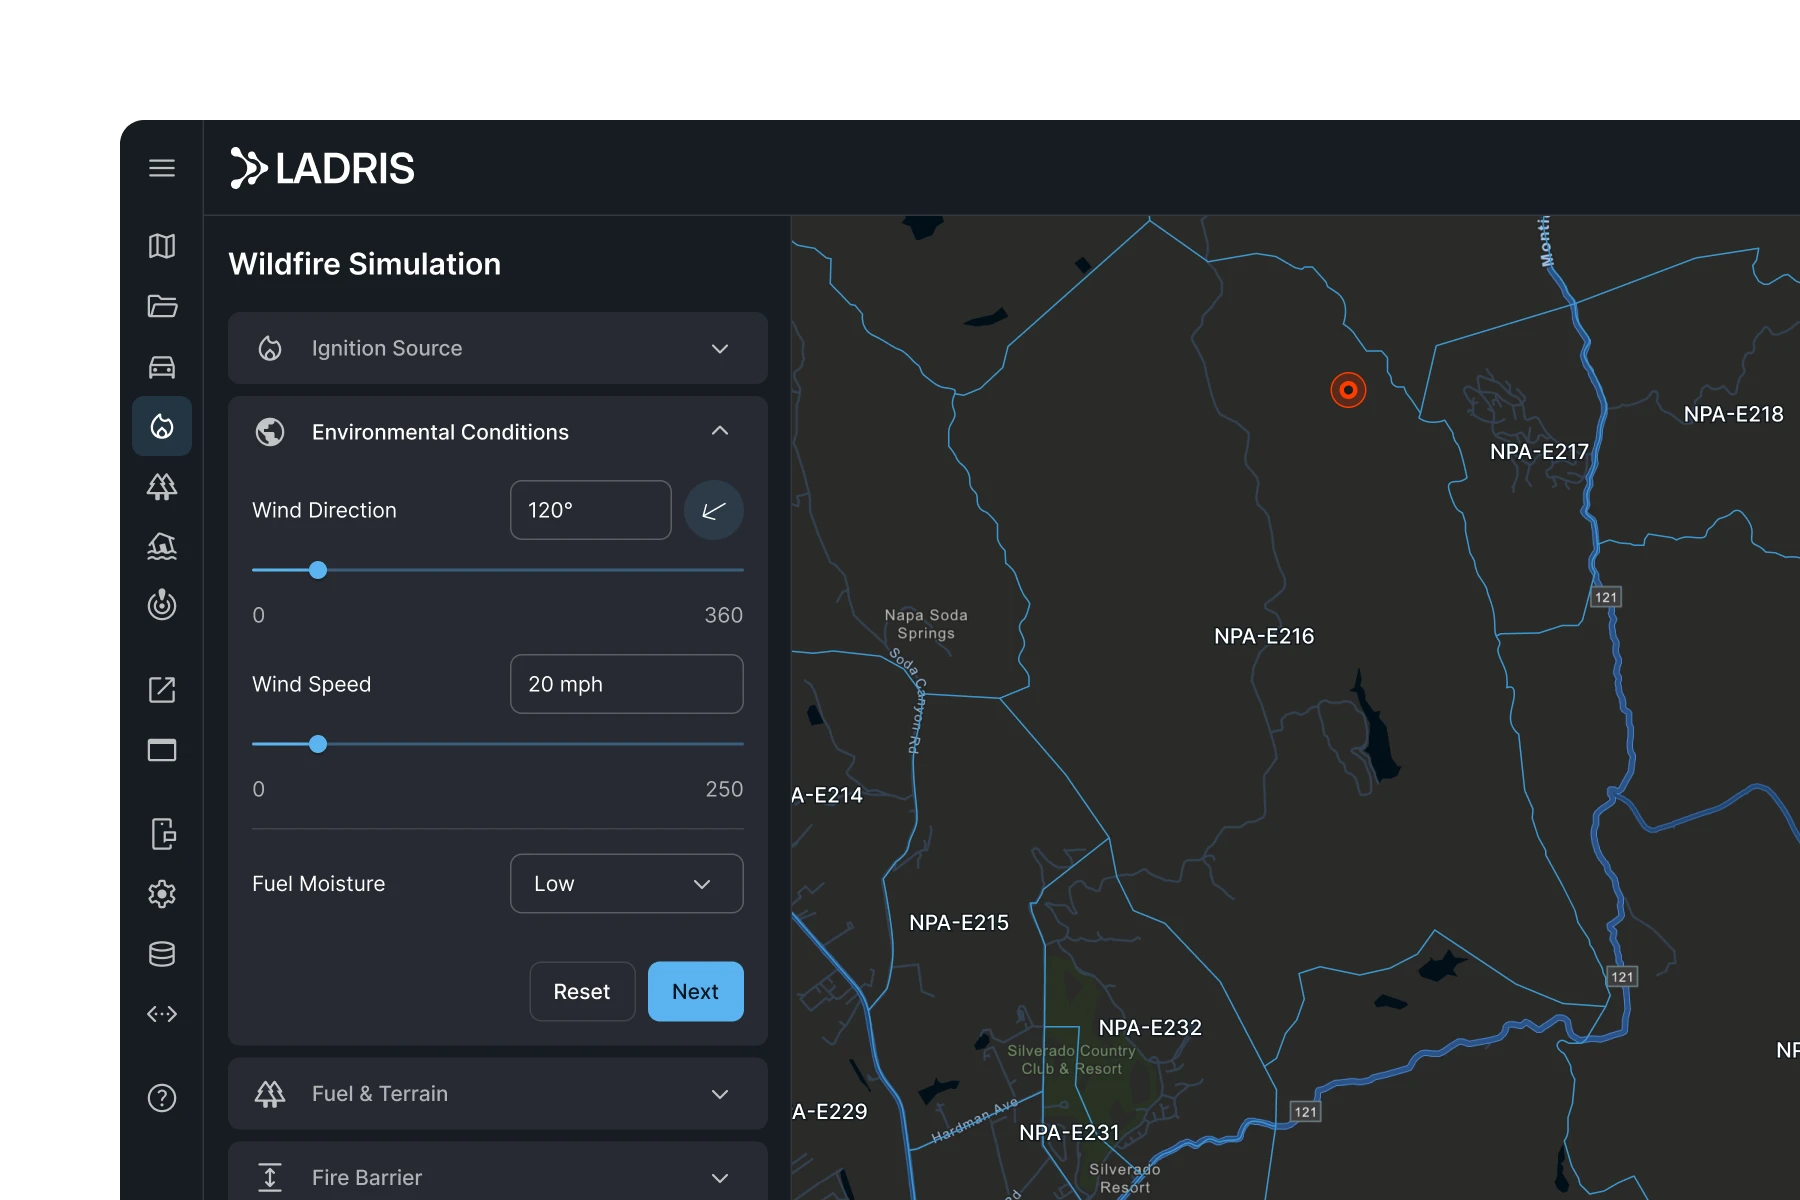The width and height of the screenshot is (1800, 1200).
Task: Expand the Fire Barrier section
Action: (x=497, y=1177)
